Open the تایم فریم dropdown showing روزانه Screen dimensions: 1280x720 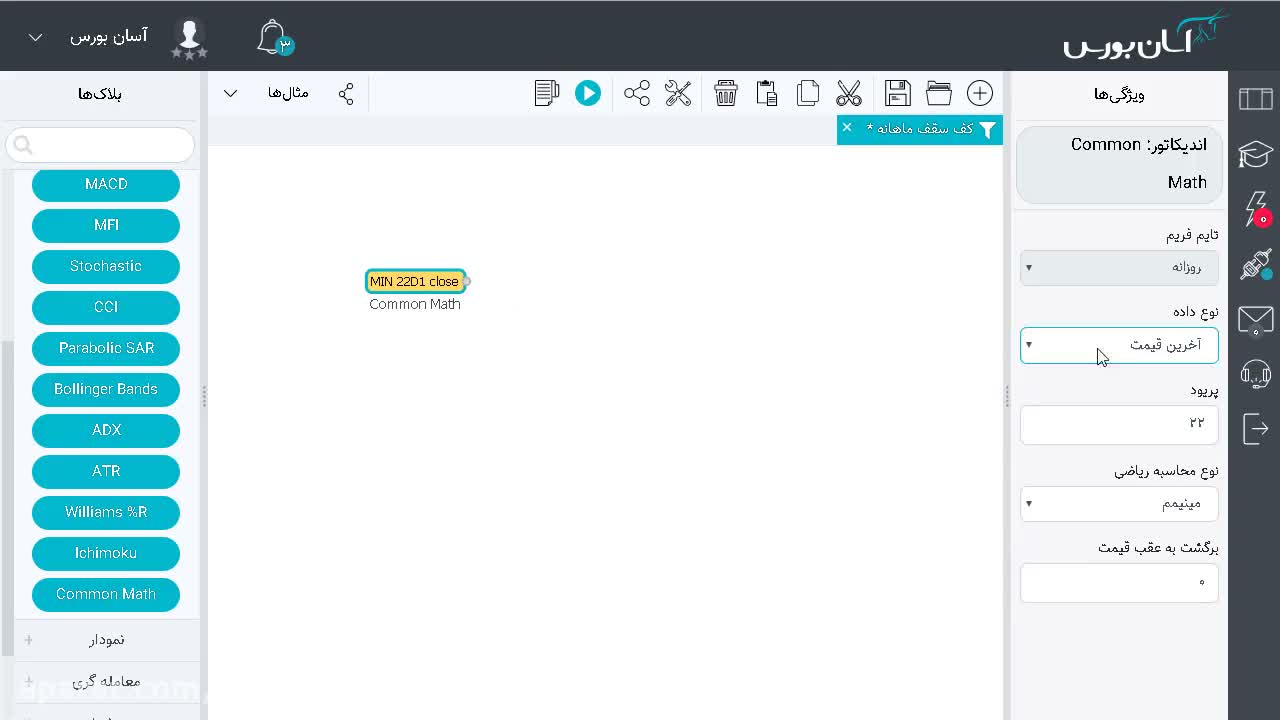(1119, 267)
